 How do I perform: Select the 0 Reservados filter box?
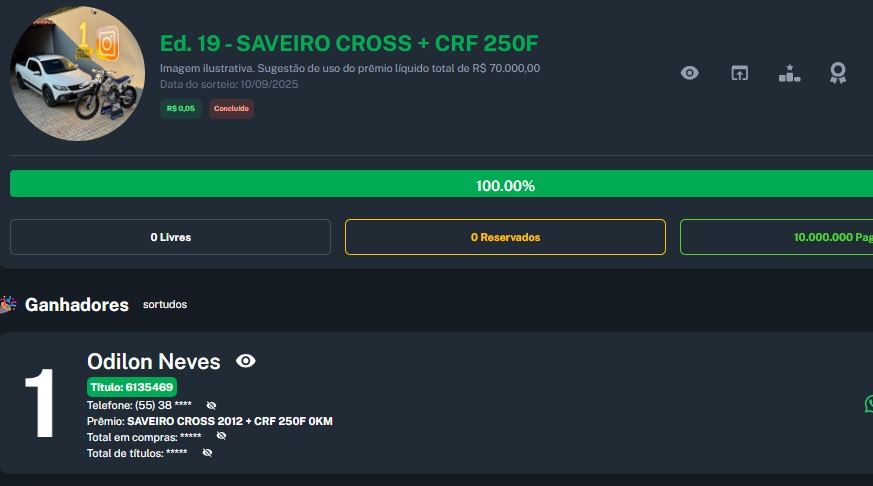coord(505,237)
